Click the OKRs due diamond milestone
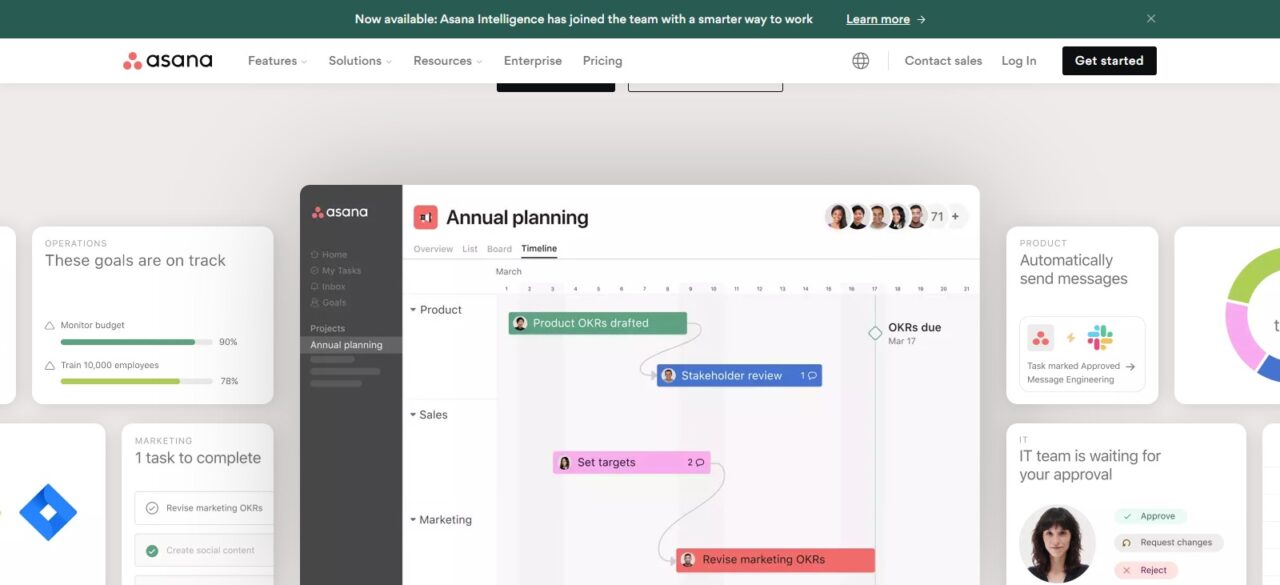Screen dimensions: 1280x585 point(875,333)
